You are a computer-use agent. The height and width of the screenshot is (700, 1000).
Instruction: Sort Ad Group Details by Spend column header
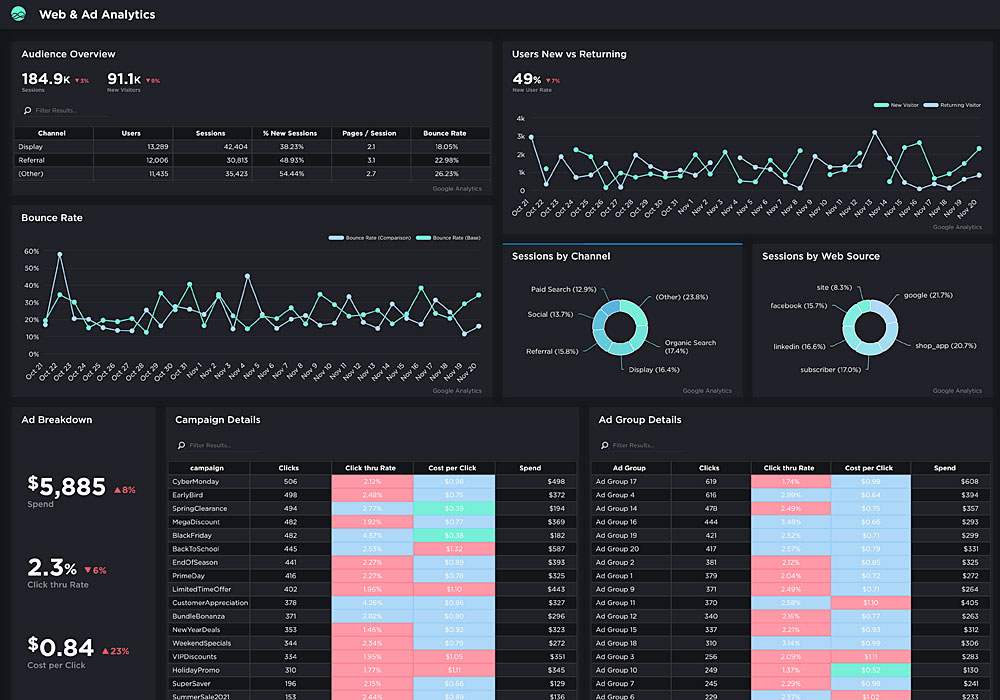click(x=944, y=467)
